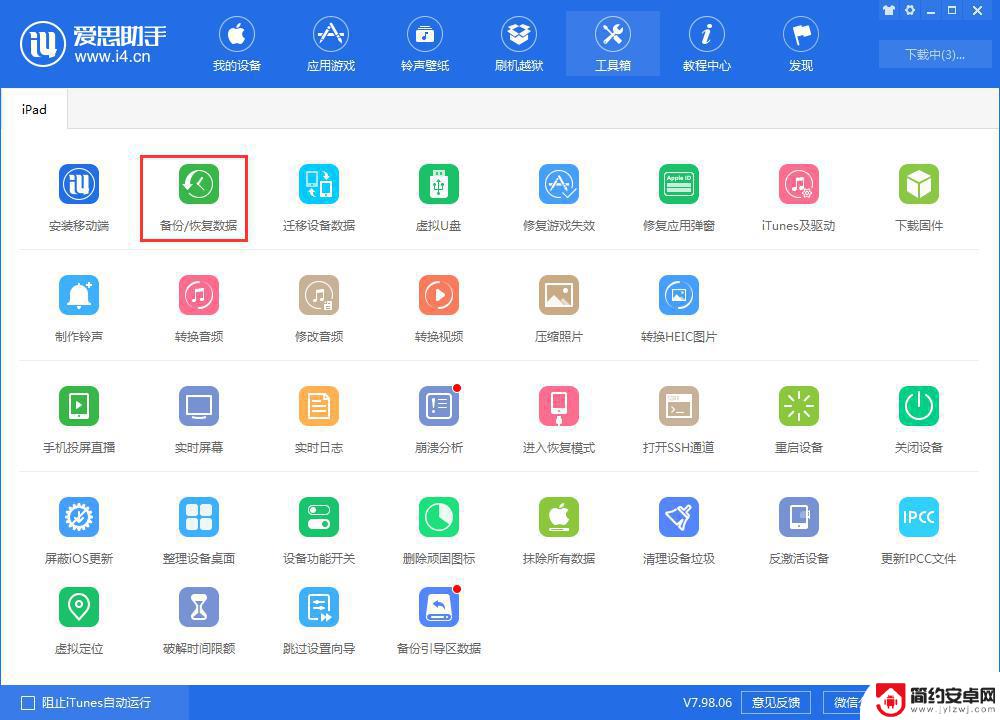Launch 转换音频 tool

tap(198, 295)
